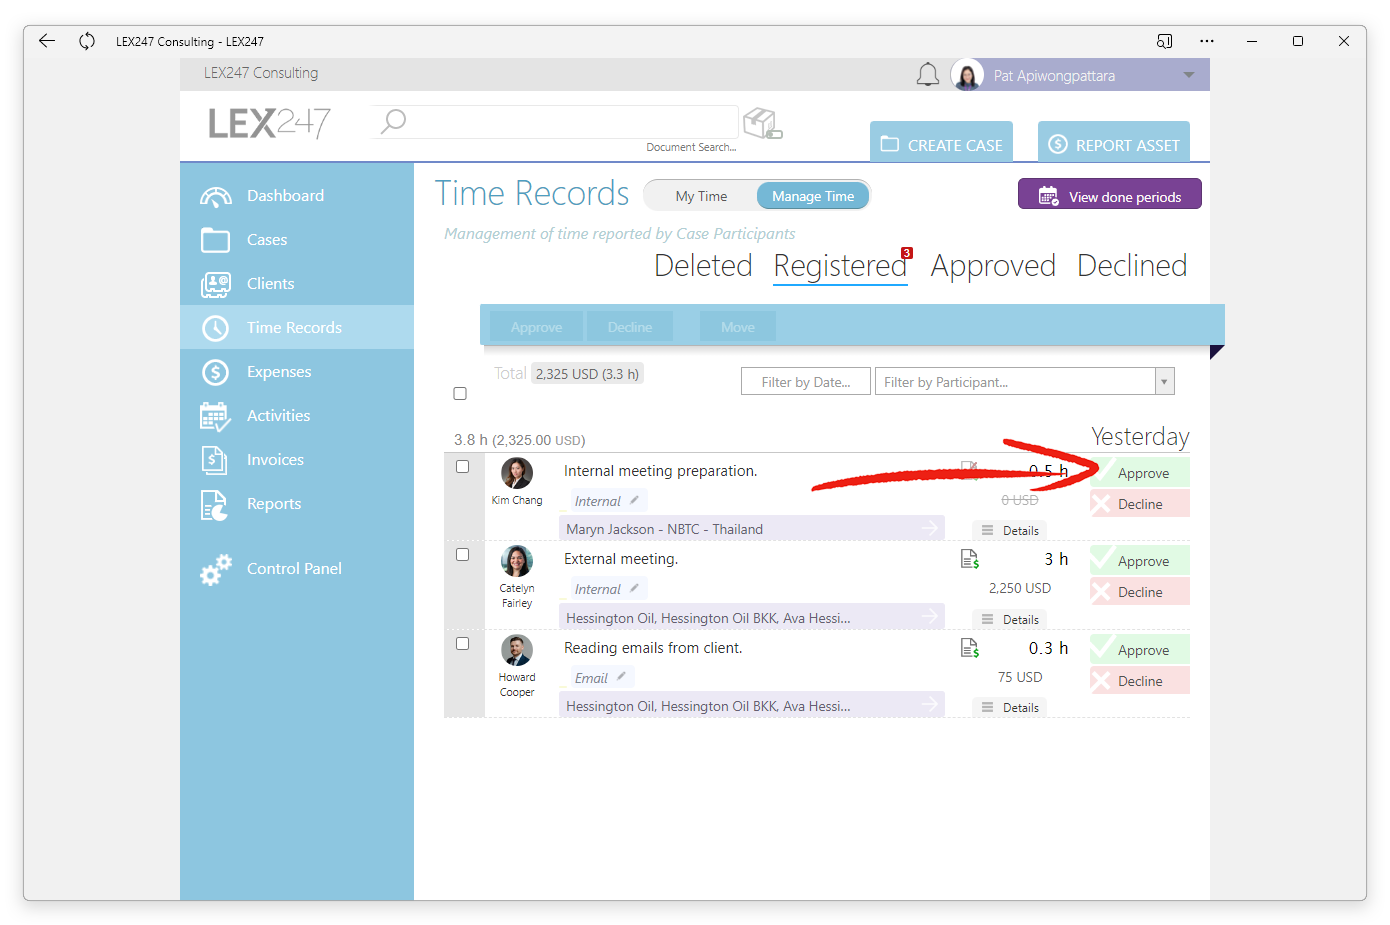Click the Filter by Date field
Screen dimensions: 1390x925
[806, 382]
